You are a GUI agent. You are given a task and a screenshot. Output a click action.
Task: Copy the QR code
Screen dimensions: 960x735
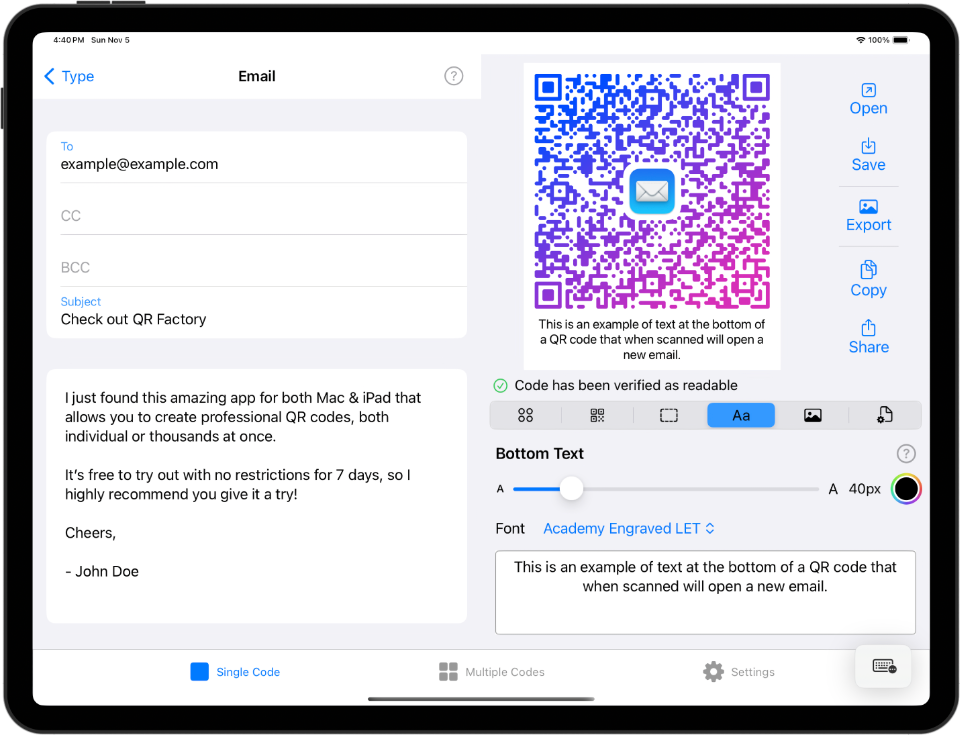pyautogui.click(x=868, y=279)
